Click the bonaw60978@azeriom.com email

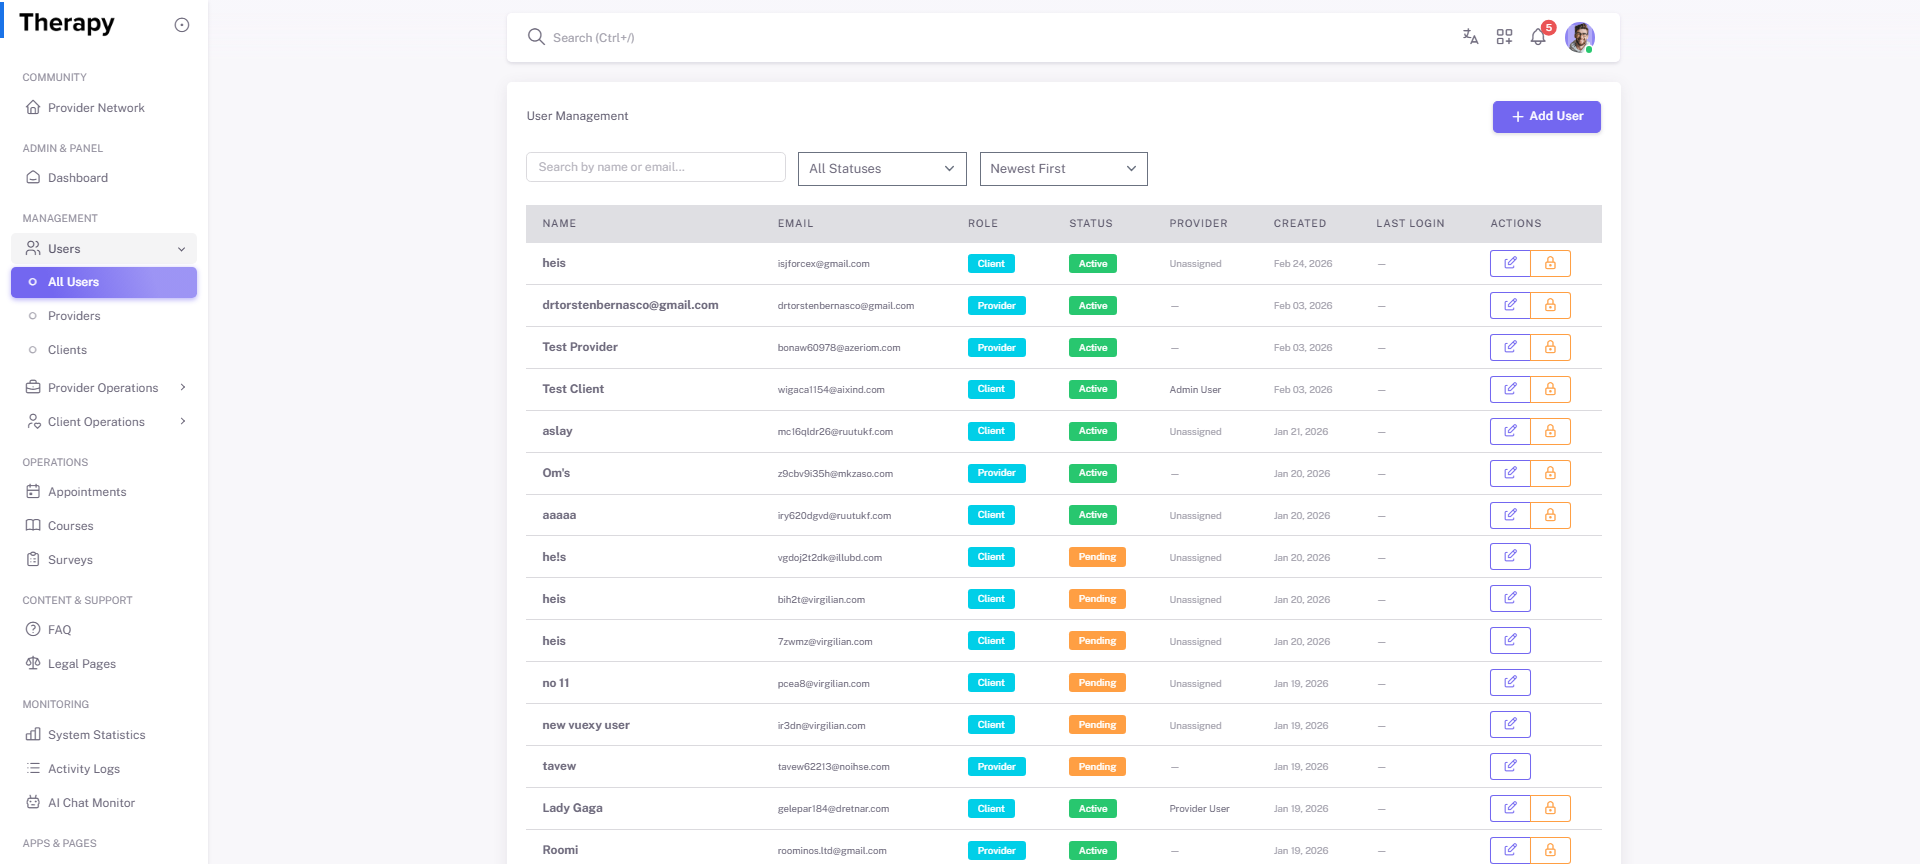click(839, 348)
